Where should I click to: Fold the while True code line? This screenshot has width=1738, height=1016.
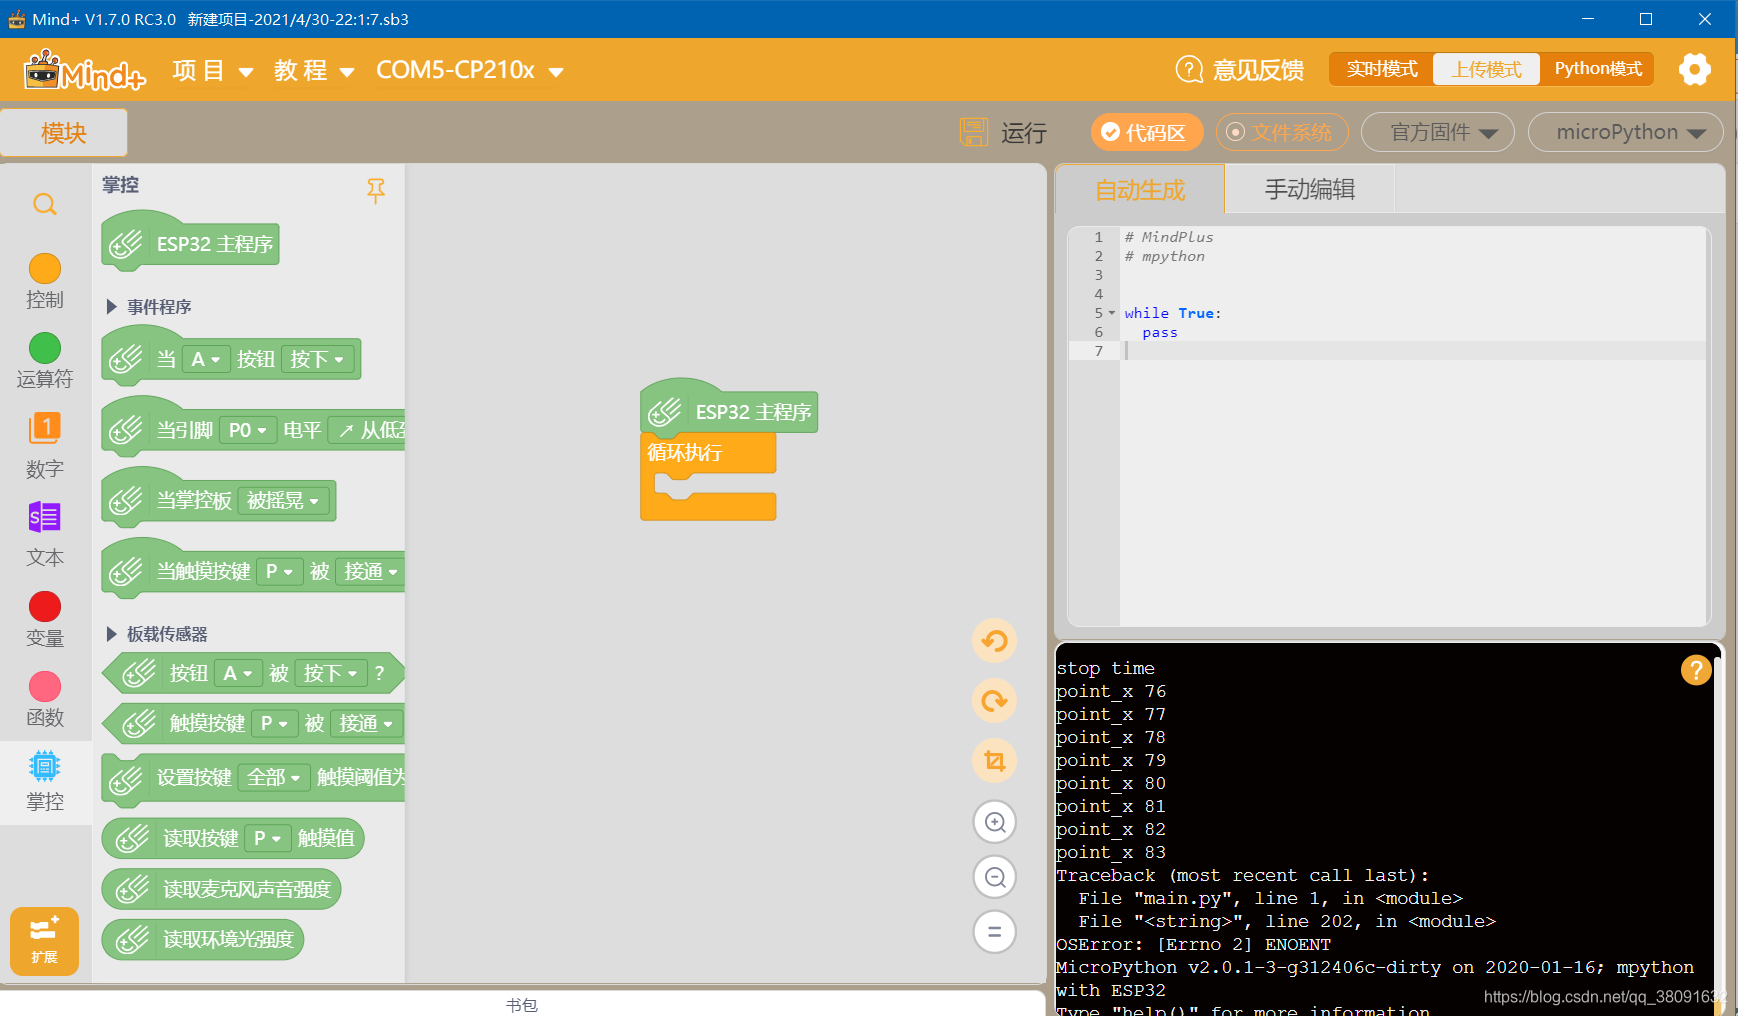[1112, 313]
